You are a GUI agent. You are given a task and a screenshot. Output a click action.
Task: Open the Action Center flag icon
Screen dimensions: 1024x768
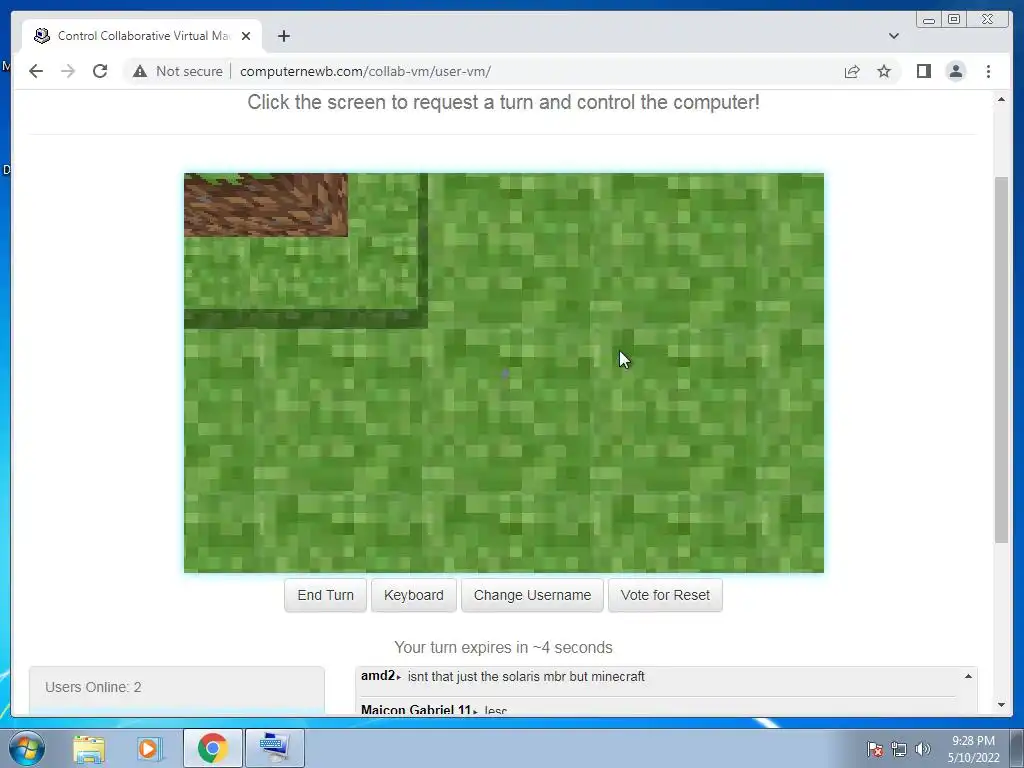[874, 749]
